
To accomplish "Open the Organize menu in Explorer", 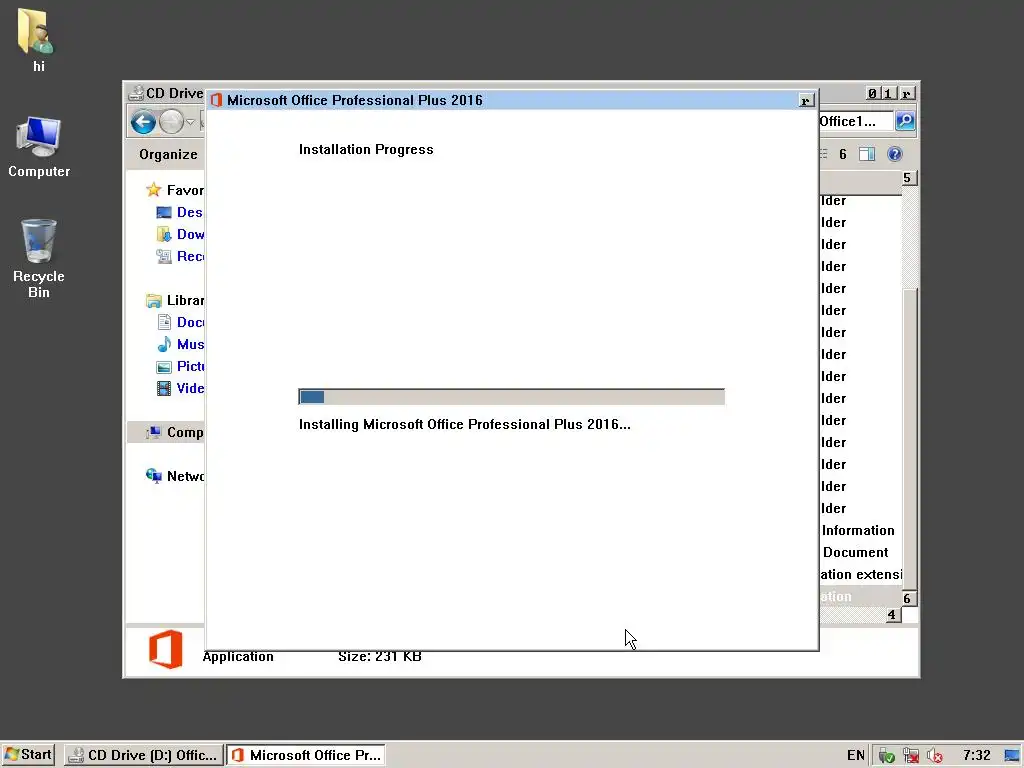I will (x=168, y=154).
